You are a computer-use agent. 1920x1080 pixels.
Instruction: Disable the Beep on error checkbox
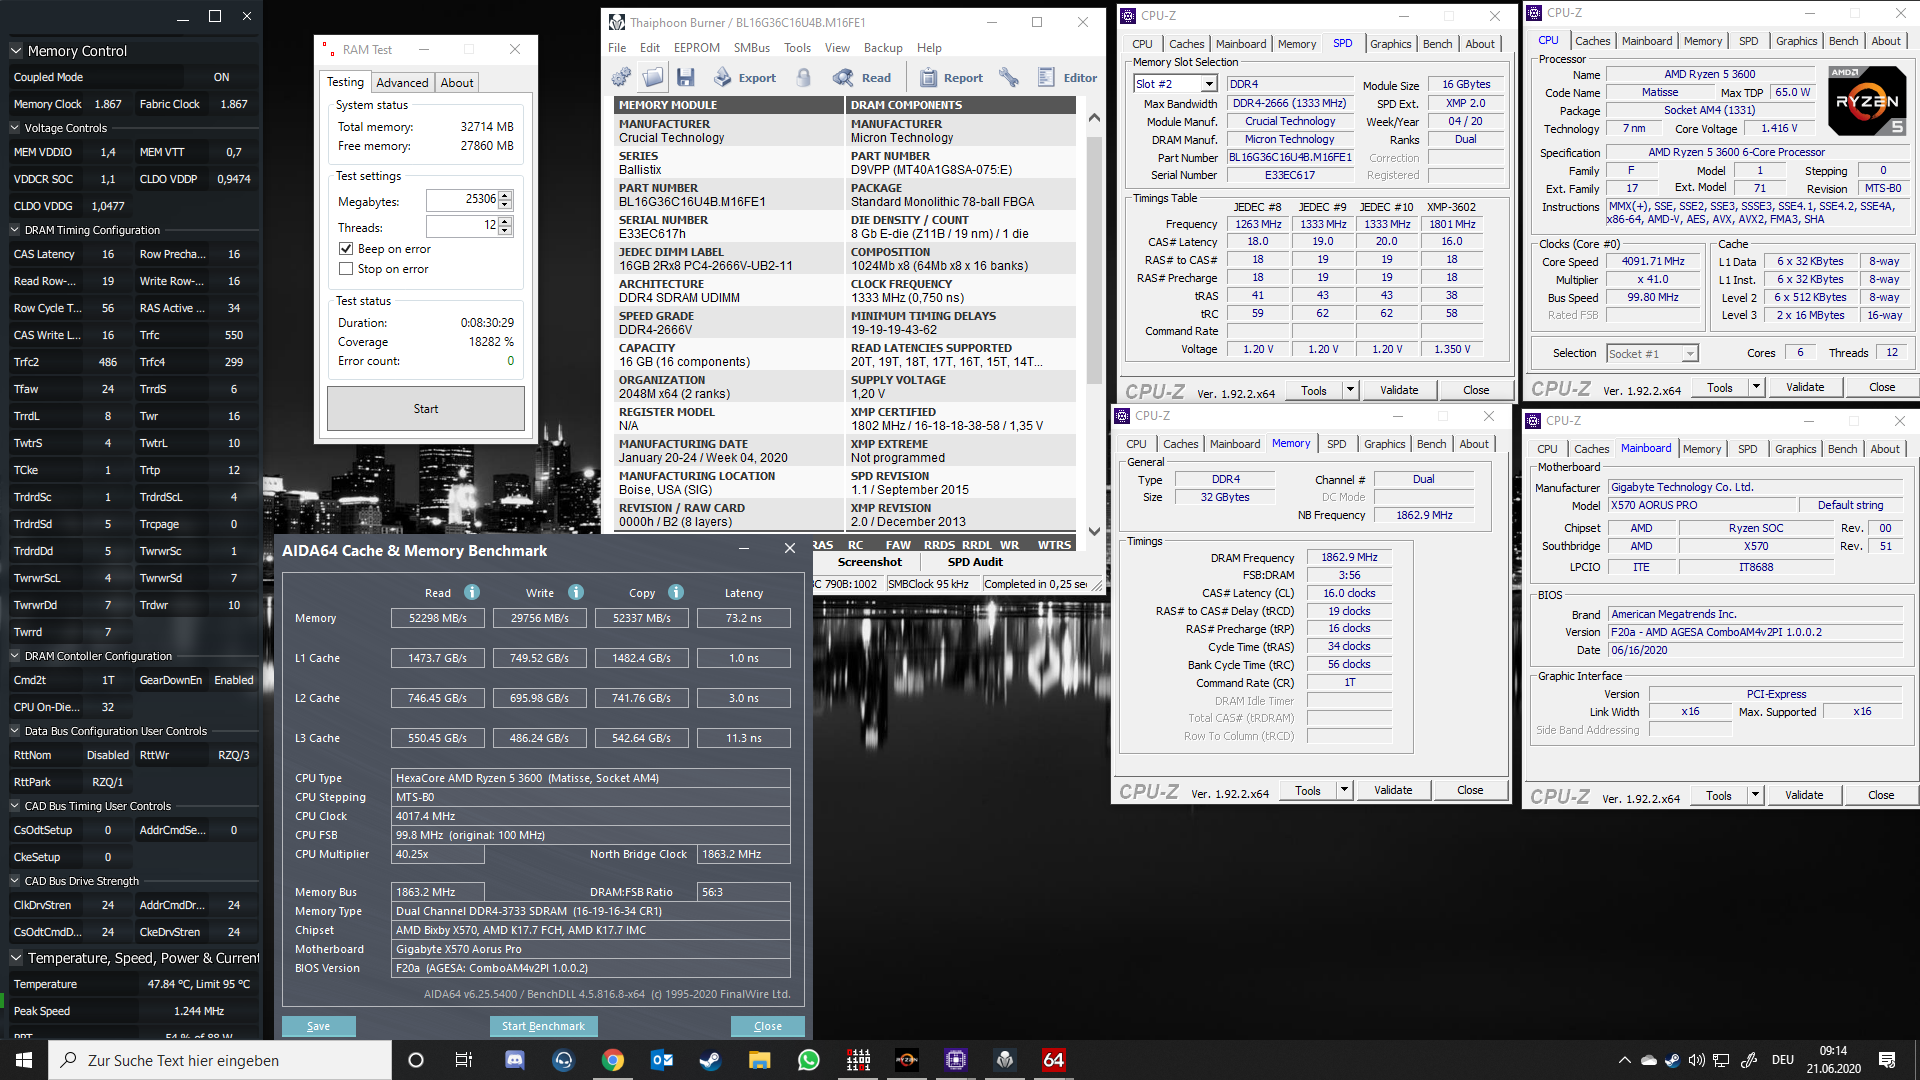pyautogui.click(x=346, y=249)
